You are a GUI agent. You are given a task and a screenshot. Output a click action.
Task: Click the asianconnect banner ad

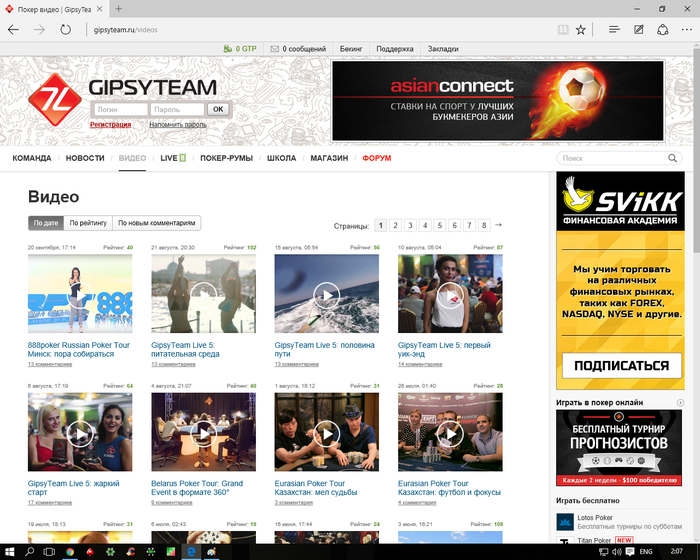click(x=498, y=101)
